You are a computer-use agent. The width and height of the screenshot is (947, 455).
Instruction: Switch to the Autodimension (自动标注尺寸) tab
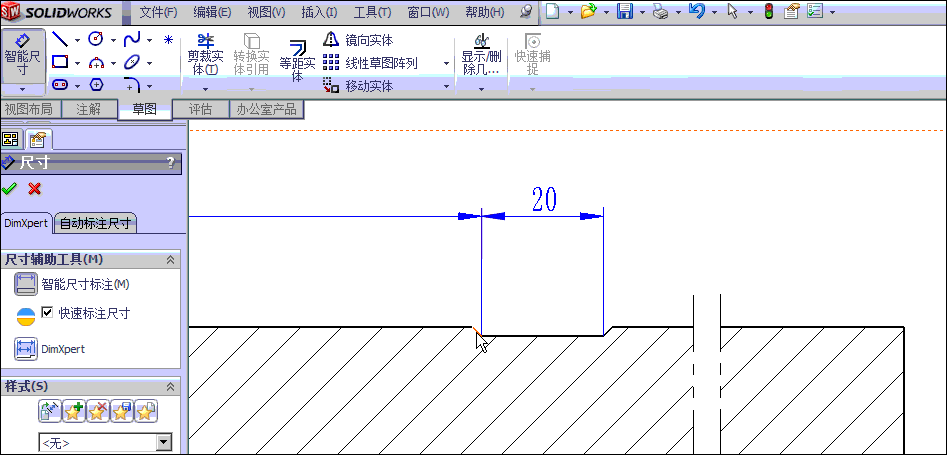pyautogui.click(x=95, y=224)
